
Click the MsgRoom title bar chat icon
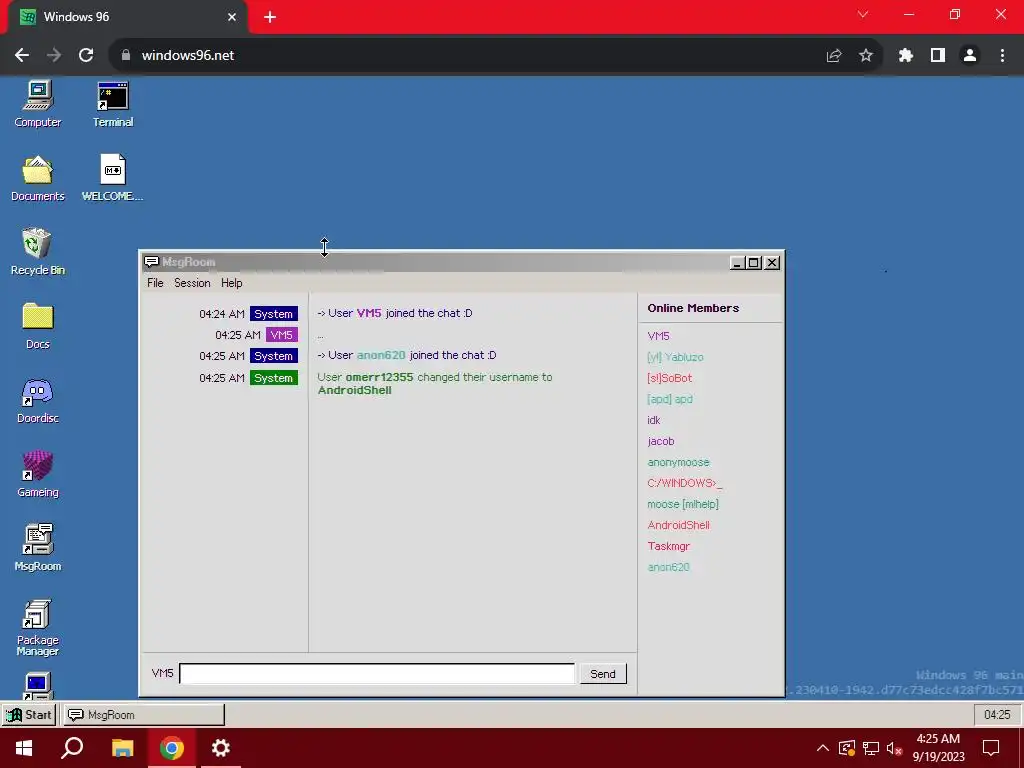[152, 262]
